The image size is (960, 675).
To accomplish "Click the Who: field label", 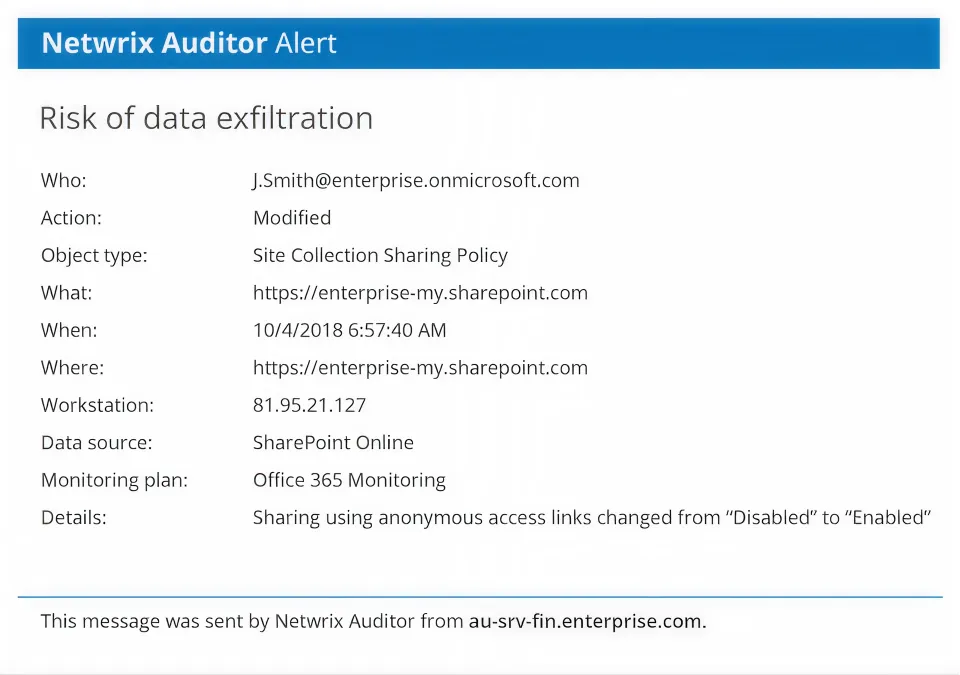I will click(64, 181).
